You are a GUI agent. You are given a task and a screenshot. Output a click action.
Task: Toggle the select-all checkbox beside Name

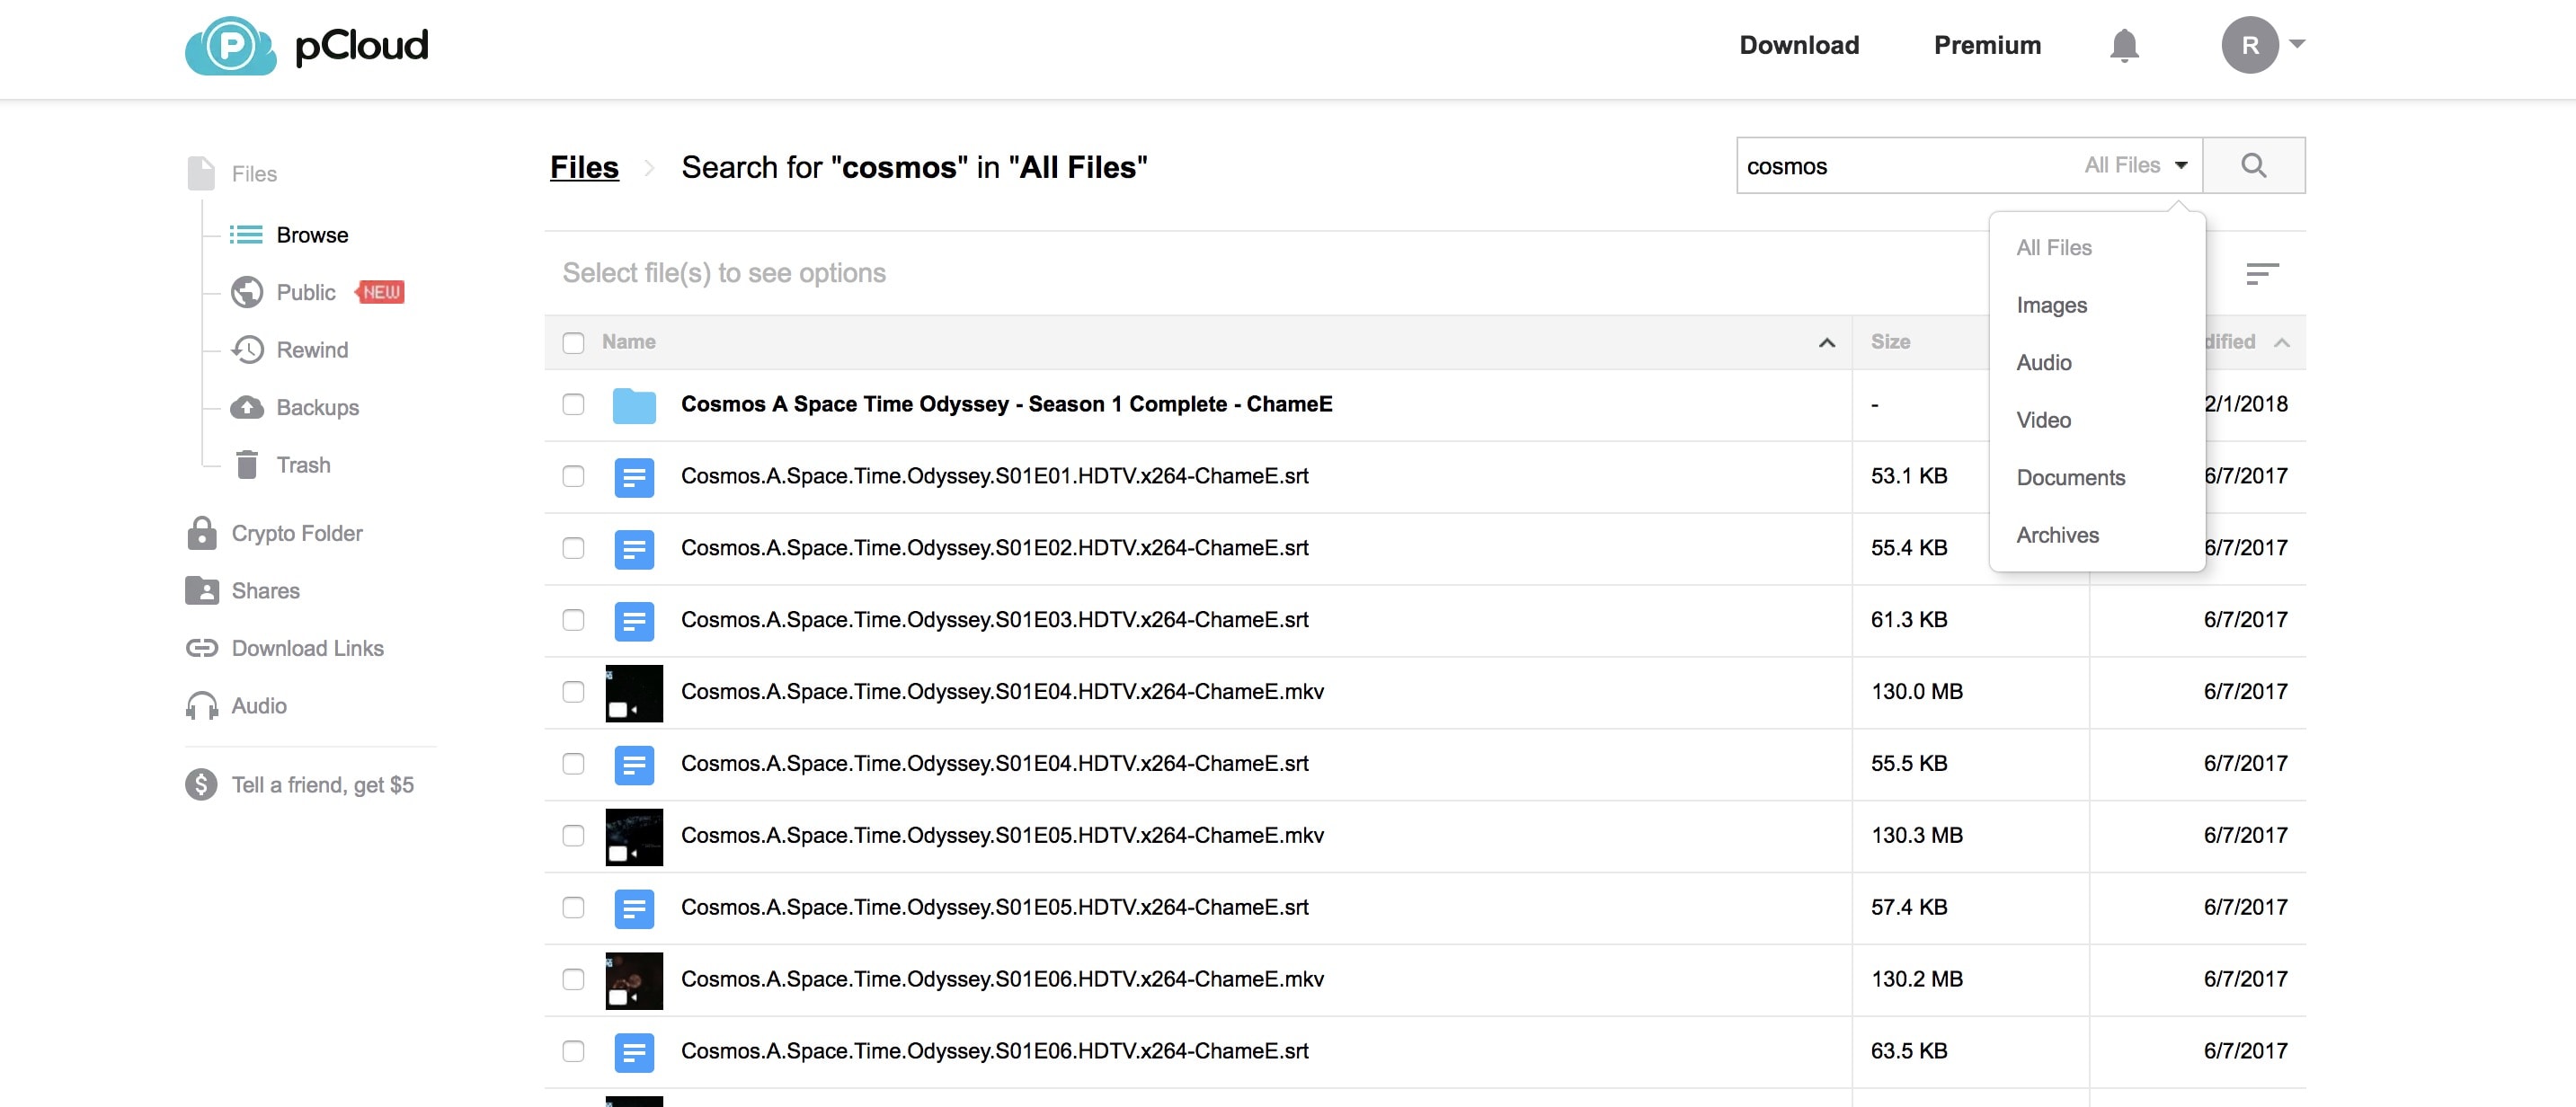(573, 343)
